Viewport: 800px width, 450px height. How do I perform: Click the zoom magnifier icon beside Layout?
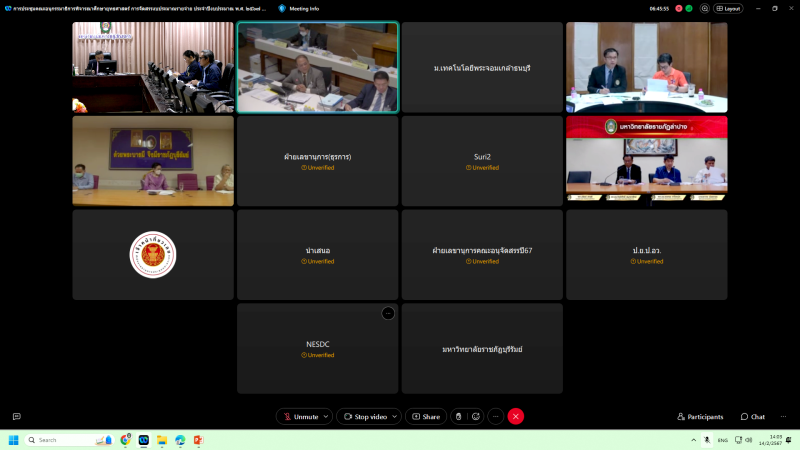[705, 8]
